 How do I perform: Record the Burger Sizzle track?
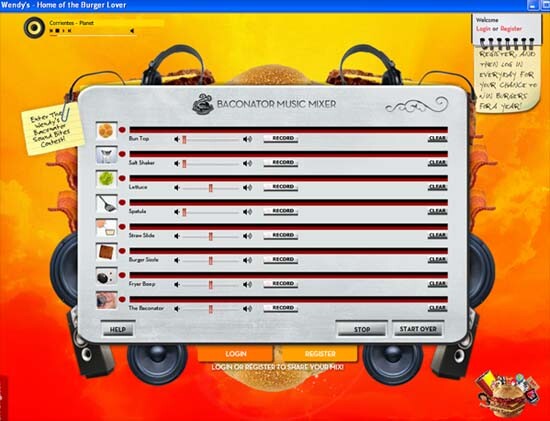click(281, 260)
